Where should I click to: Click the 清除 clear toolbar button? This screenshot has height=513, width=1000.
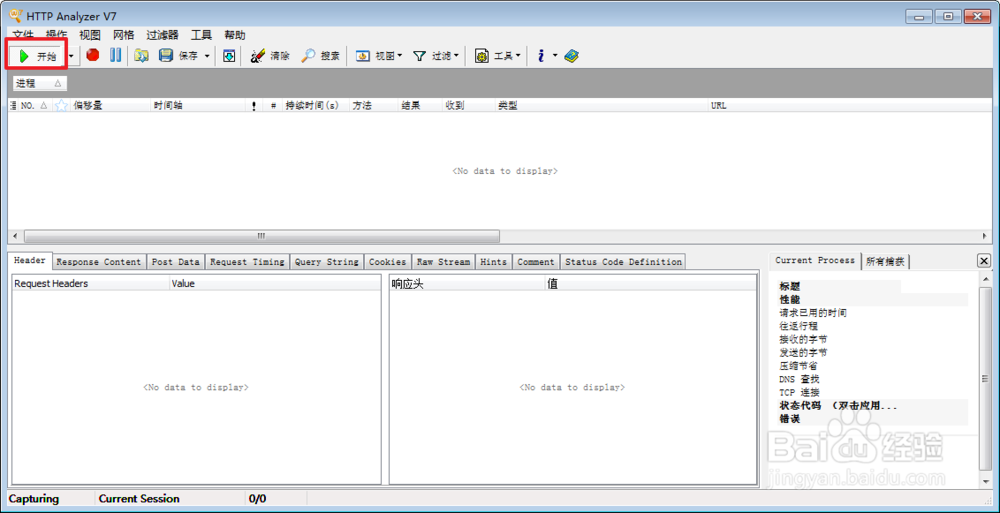pyautogui.click(x=270, y=56)
